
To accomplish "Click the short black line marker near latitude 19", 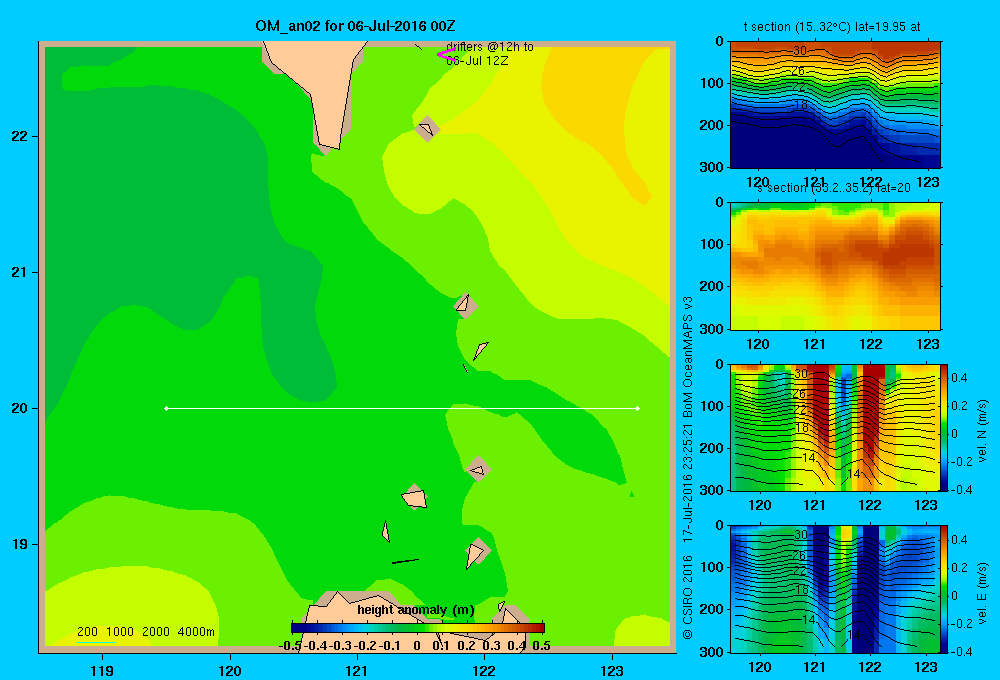I will pyautogui.click(x=405, y=561).
